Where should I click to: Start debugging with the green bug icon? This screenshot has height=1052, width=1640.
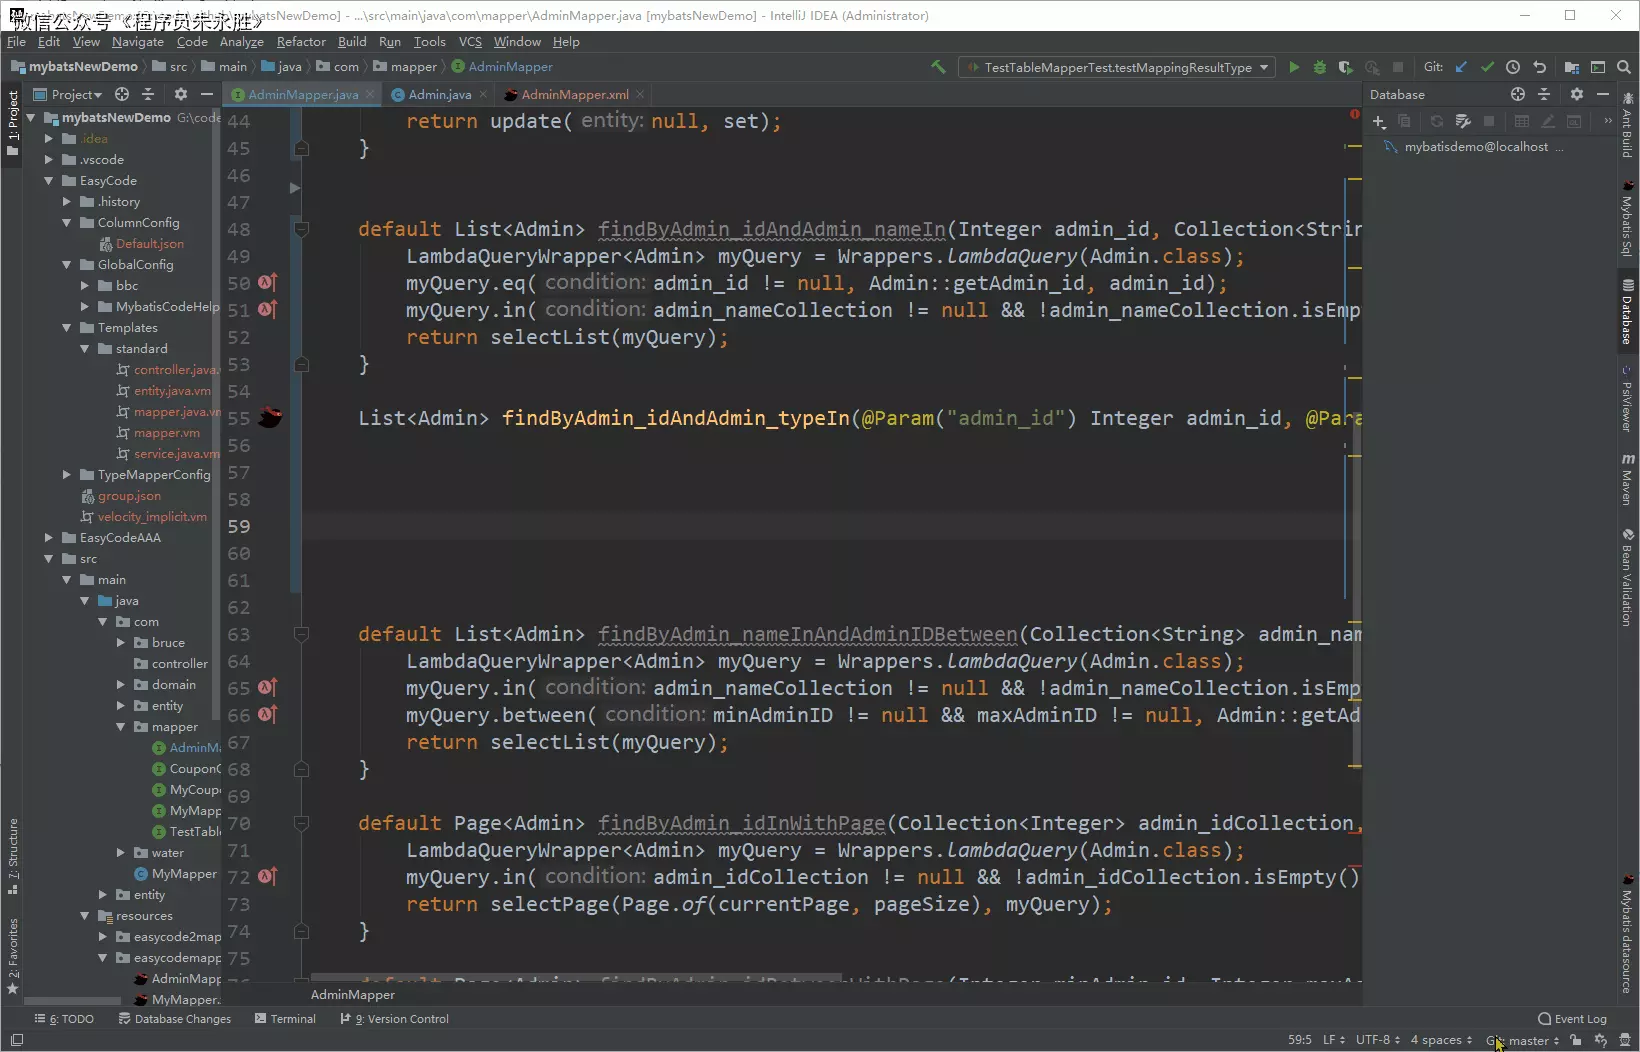tap(1320, 67)
